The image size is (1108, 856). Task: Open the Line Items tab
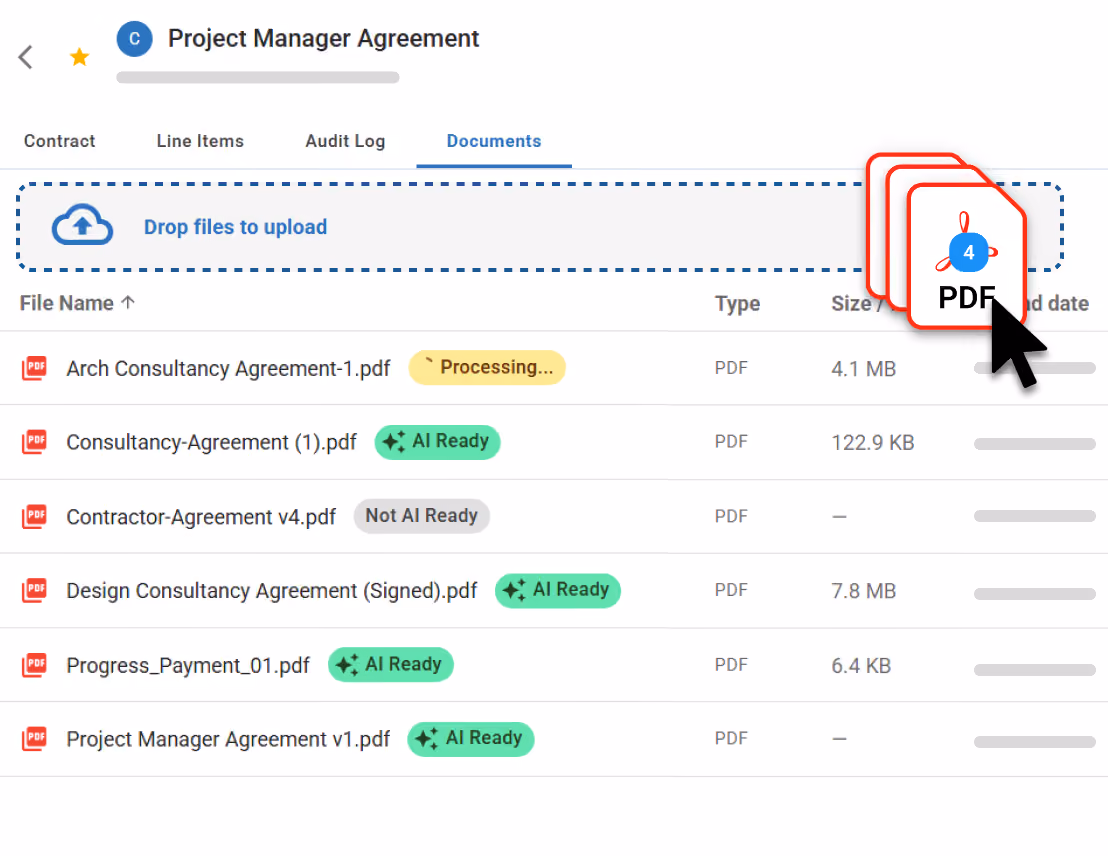pyautogui.click(x=200, y=141)
